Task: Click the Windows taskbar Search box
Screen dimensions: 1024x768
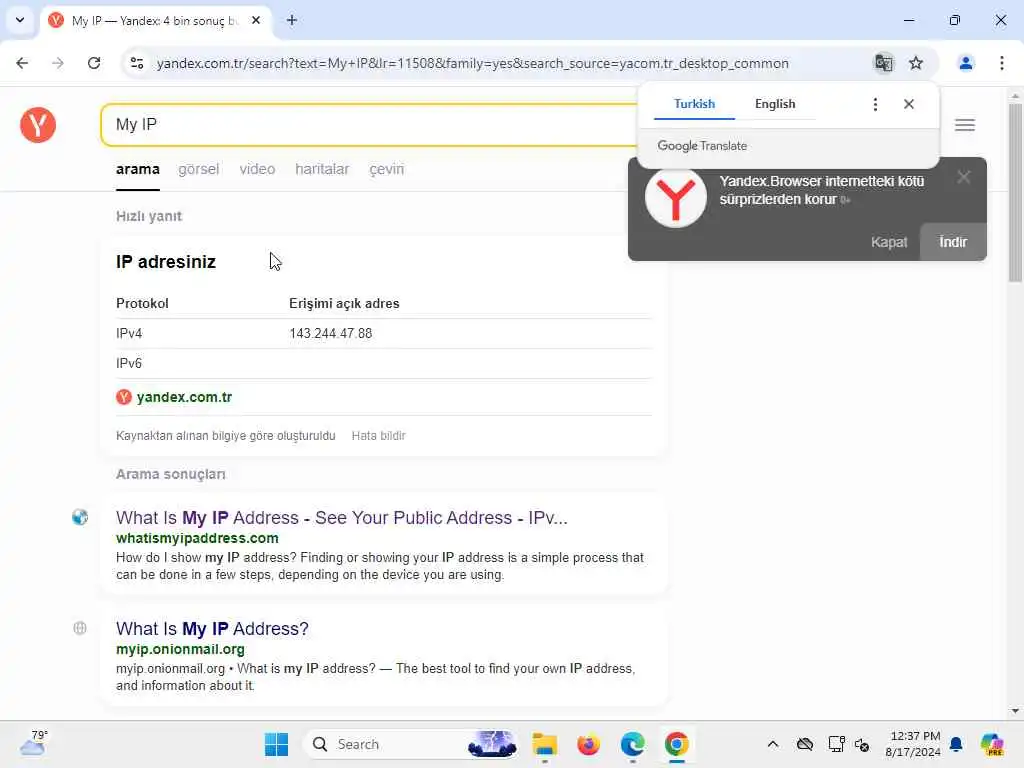Action: [411, 744]
